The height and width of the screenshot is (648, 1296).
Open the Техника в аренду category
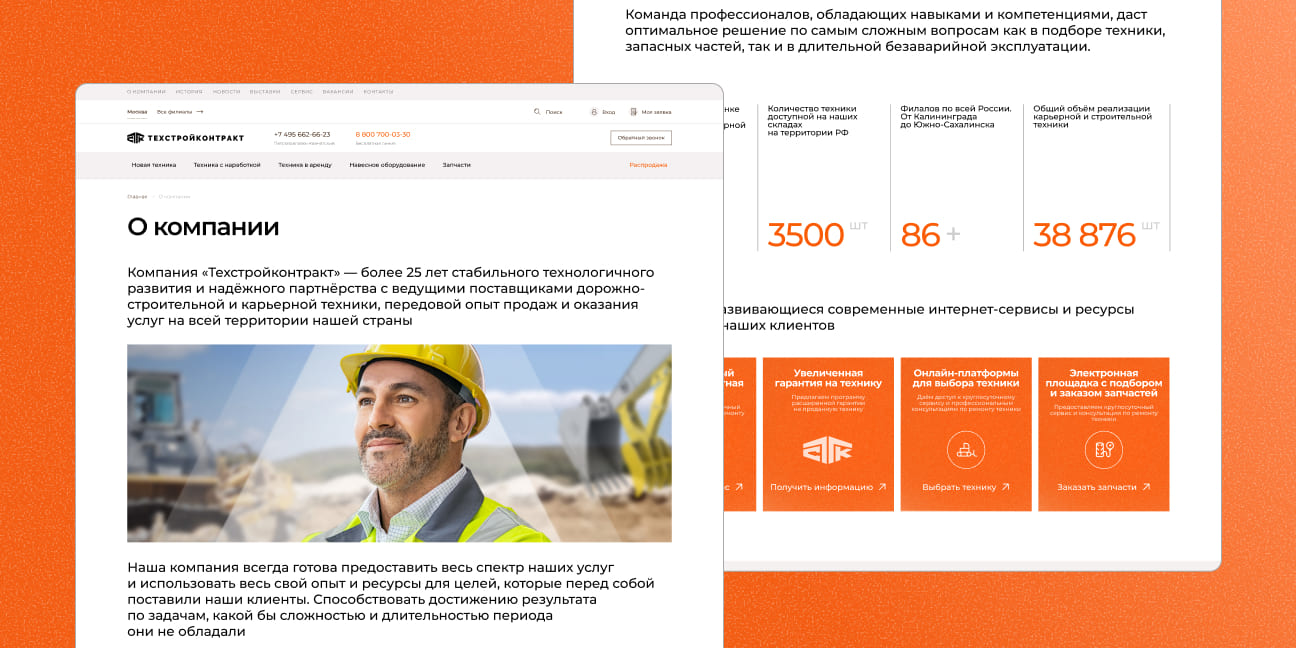(x=305, y=165)
